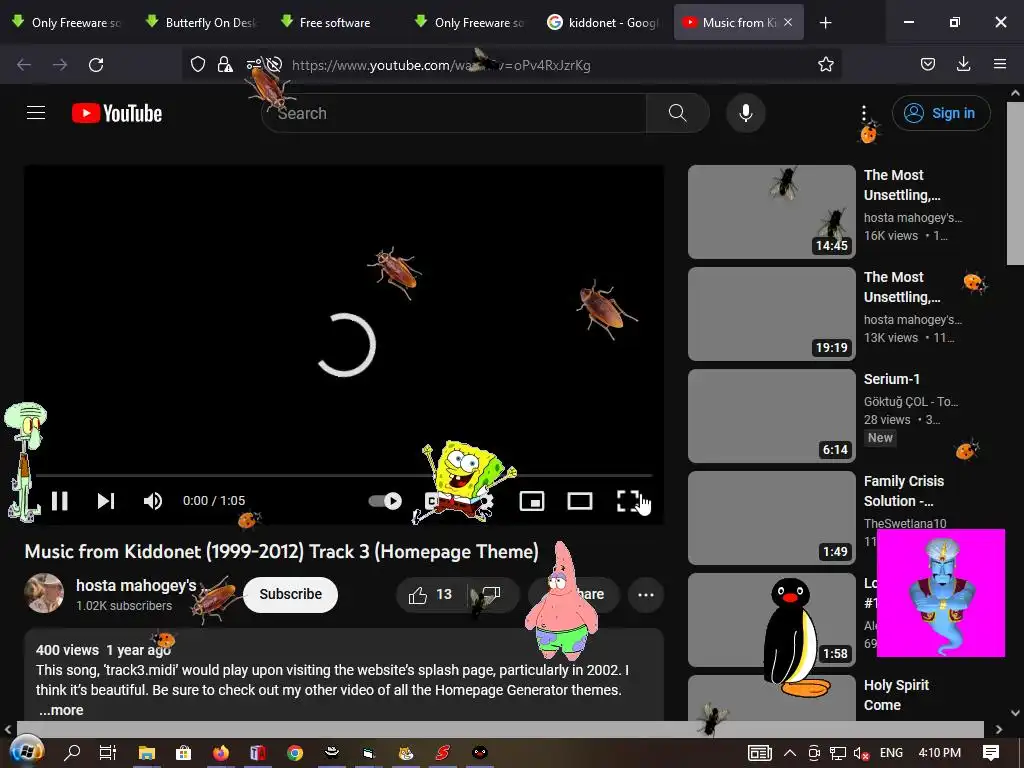Show hidden system tray icons
Viewport: 1024px width, 768px height.
pos(789,752)
